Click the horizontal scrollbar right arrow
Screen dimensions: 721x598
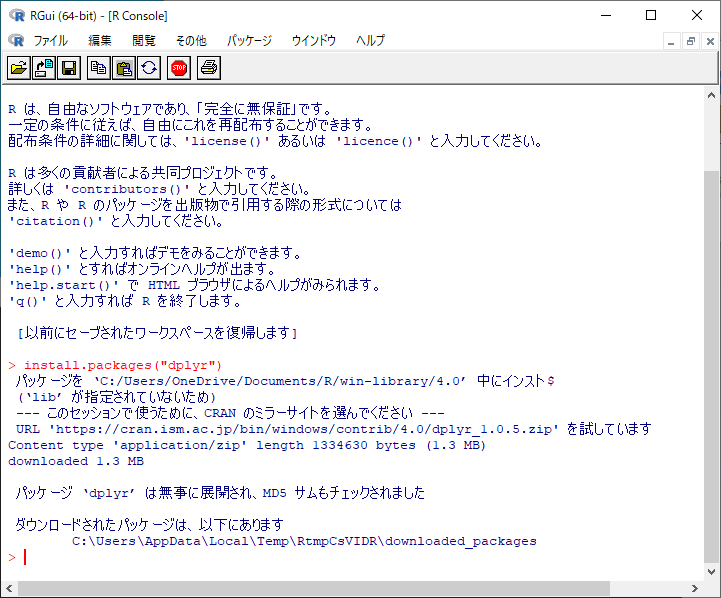[694, 588]
